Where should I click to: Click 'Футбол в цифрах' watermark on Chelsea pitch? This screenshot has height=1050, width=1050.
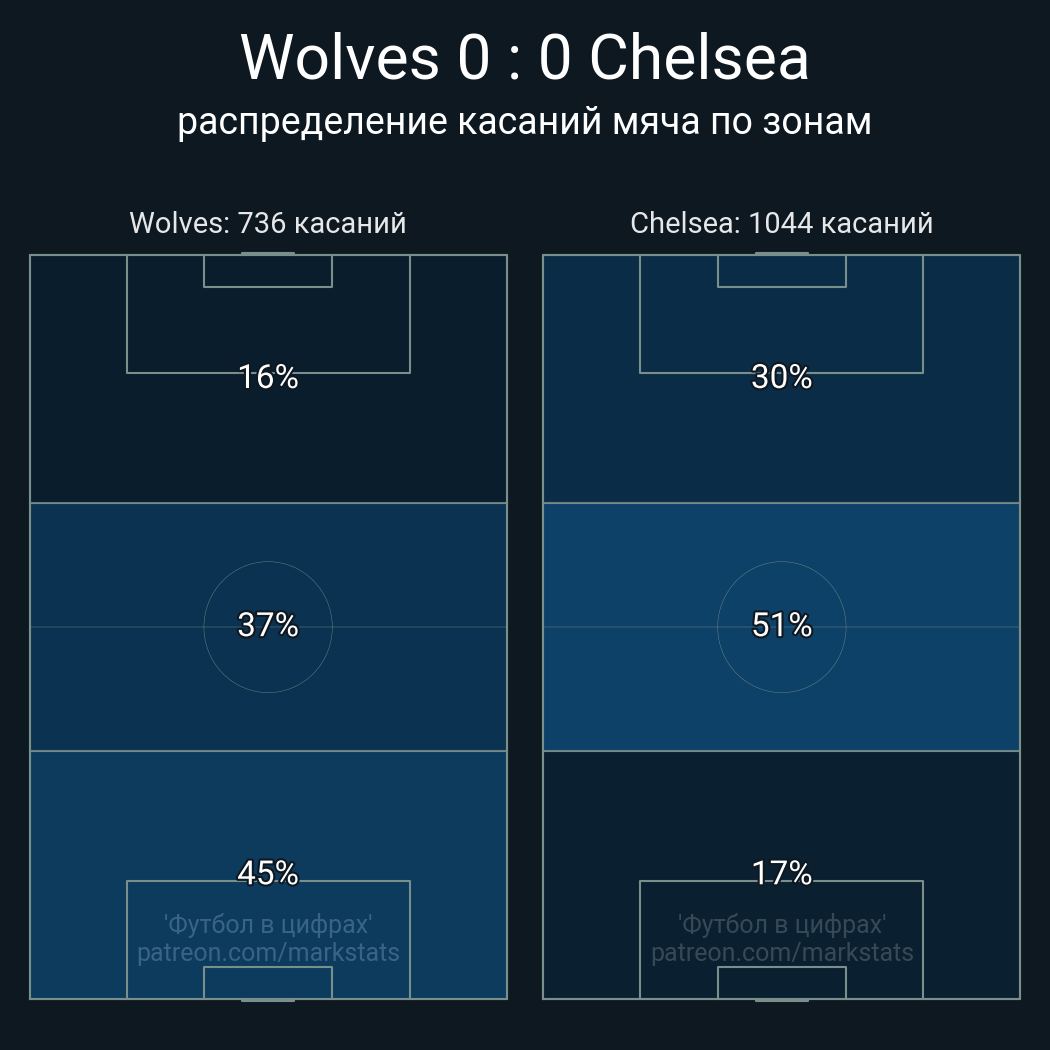782,924
